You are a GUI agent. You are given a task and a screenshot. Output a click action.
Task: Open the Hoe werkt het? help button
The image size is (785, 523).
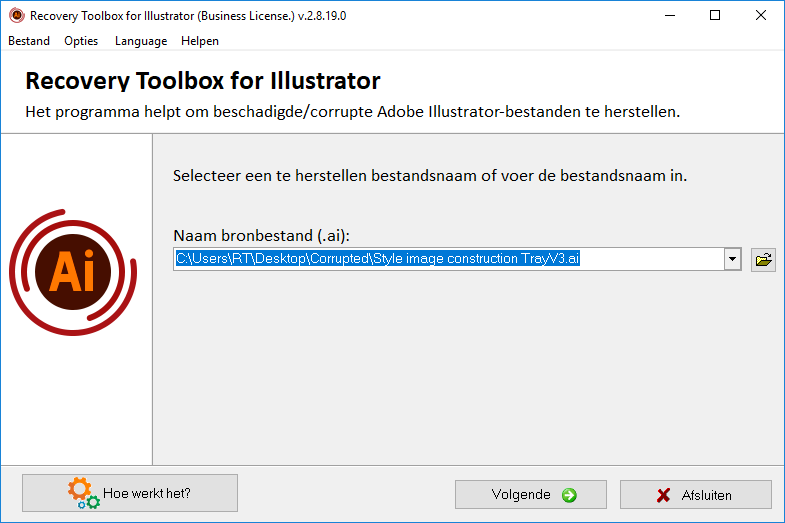pos(130,493)
